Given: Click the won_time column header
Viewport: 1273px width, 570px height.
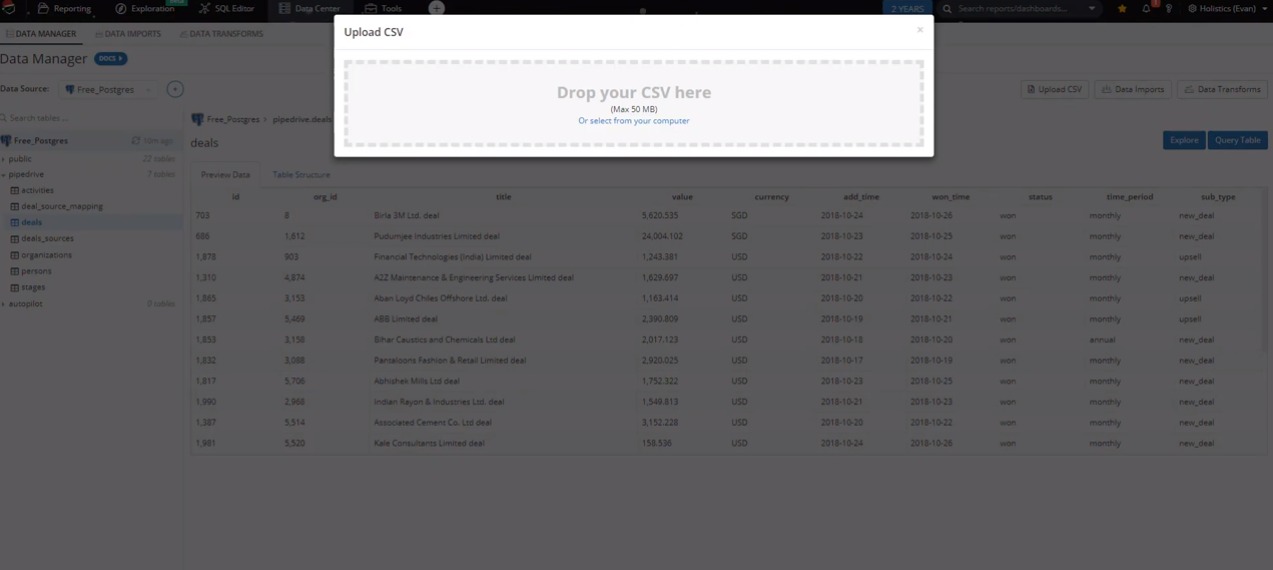Looking at the screenshot, I should coord(950,197).
